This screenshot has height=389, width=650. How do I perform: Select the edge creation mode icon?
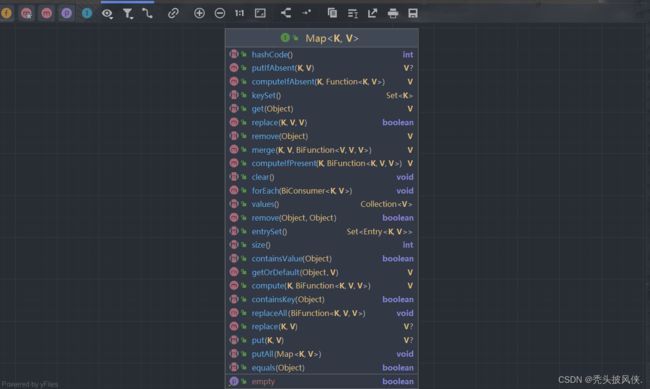[148, 14]
